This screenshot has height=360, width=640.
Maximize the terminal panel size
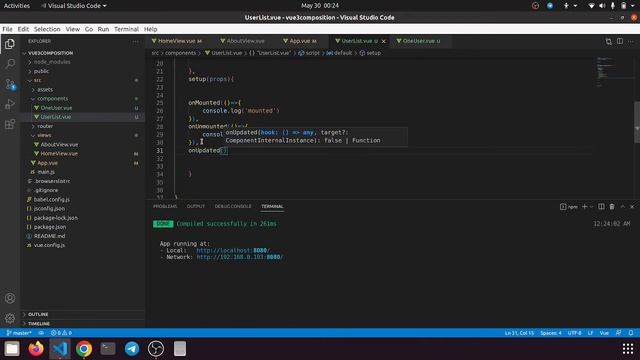pos(622,207)
